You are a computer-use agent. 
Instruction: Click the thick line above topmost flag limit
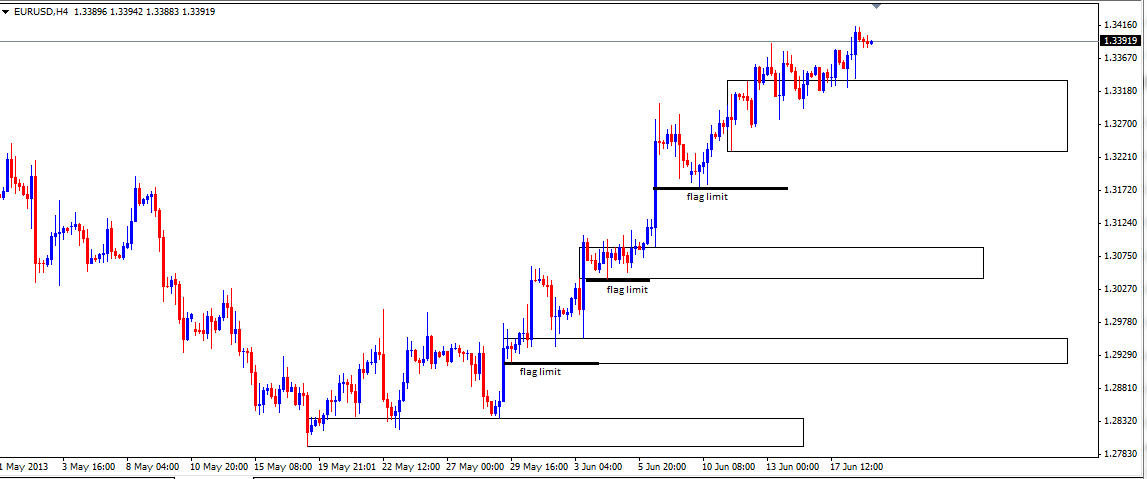click(x=720, y=188)
